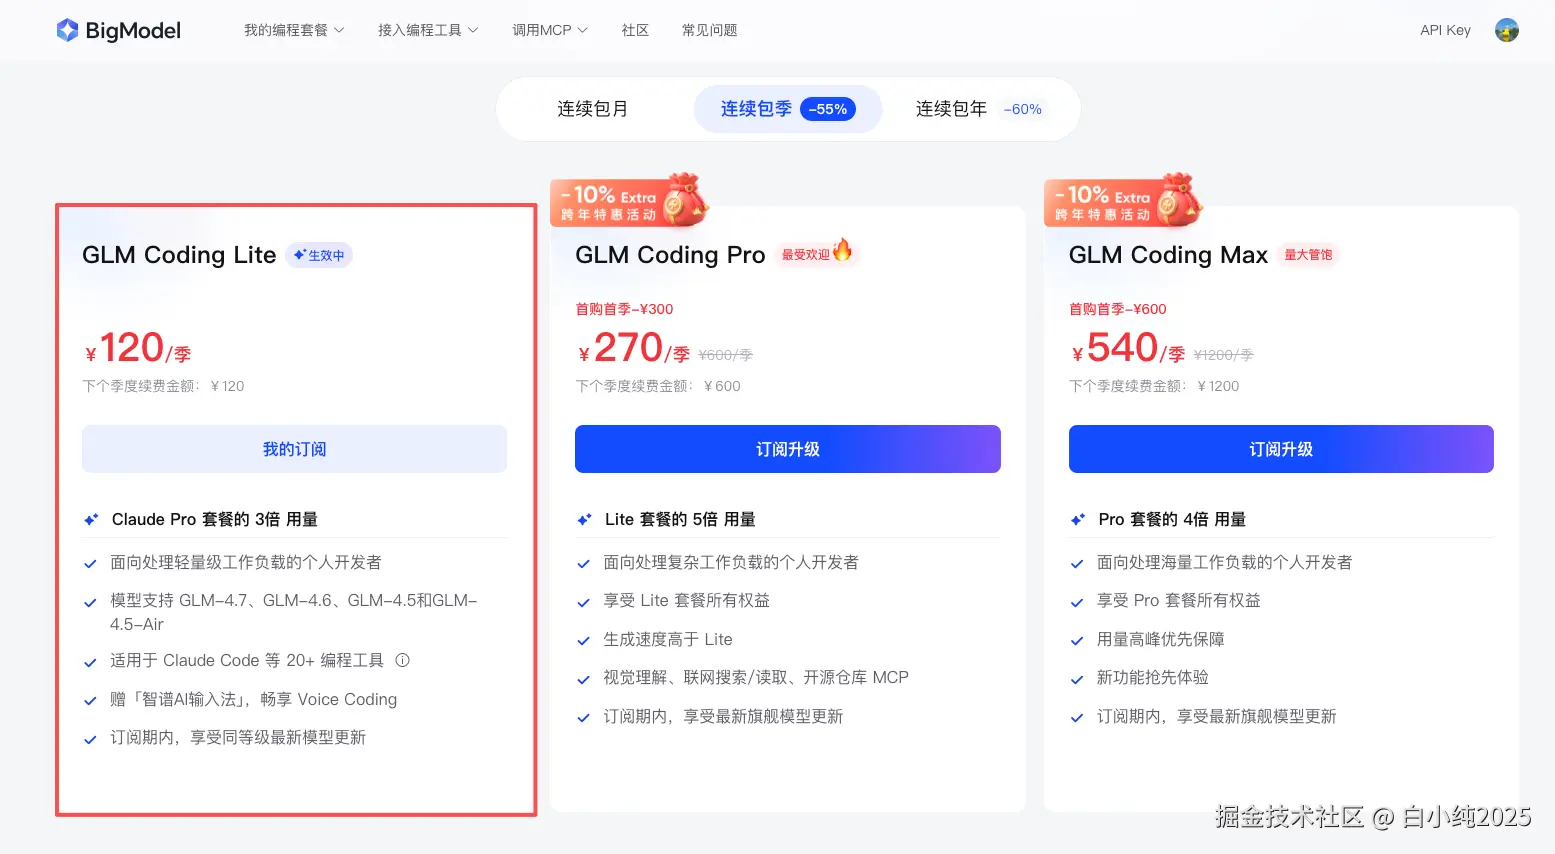Click 享受 Lite 套餐所有权益 text

coord(686,601)
